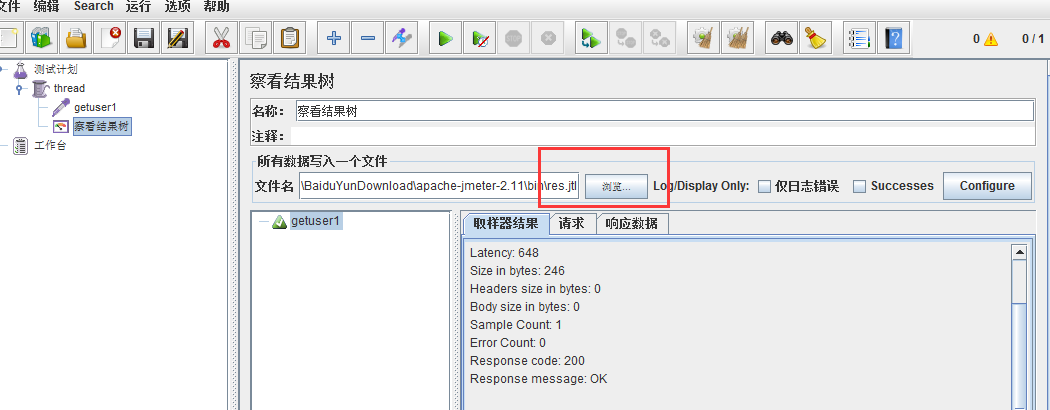
Task: Click the Paste clipboard icon
Action: pos(290,39)
